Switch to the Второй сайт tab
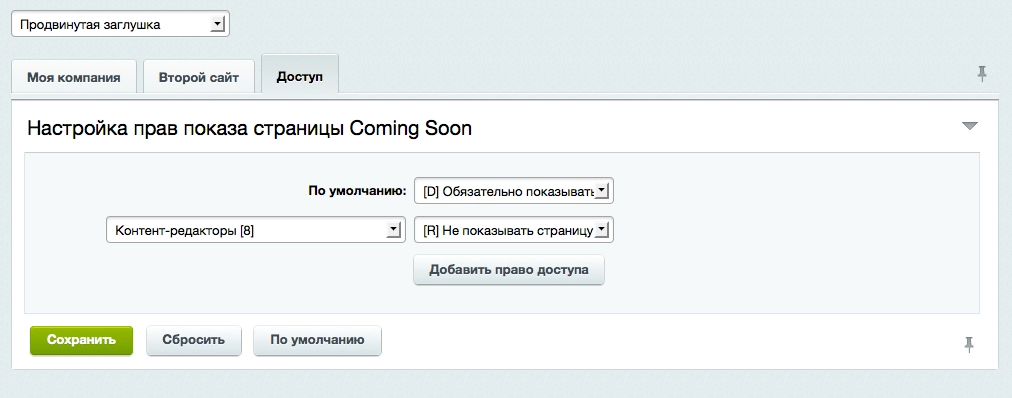 (x=199, y=77)
